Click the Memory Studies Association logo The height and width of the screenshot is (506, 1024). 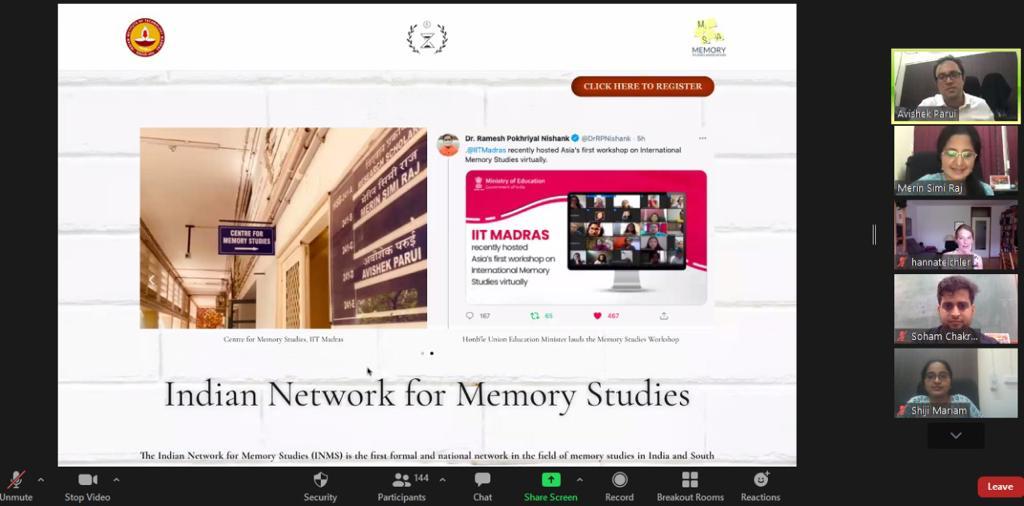point(709,38)
